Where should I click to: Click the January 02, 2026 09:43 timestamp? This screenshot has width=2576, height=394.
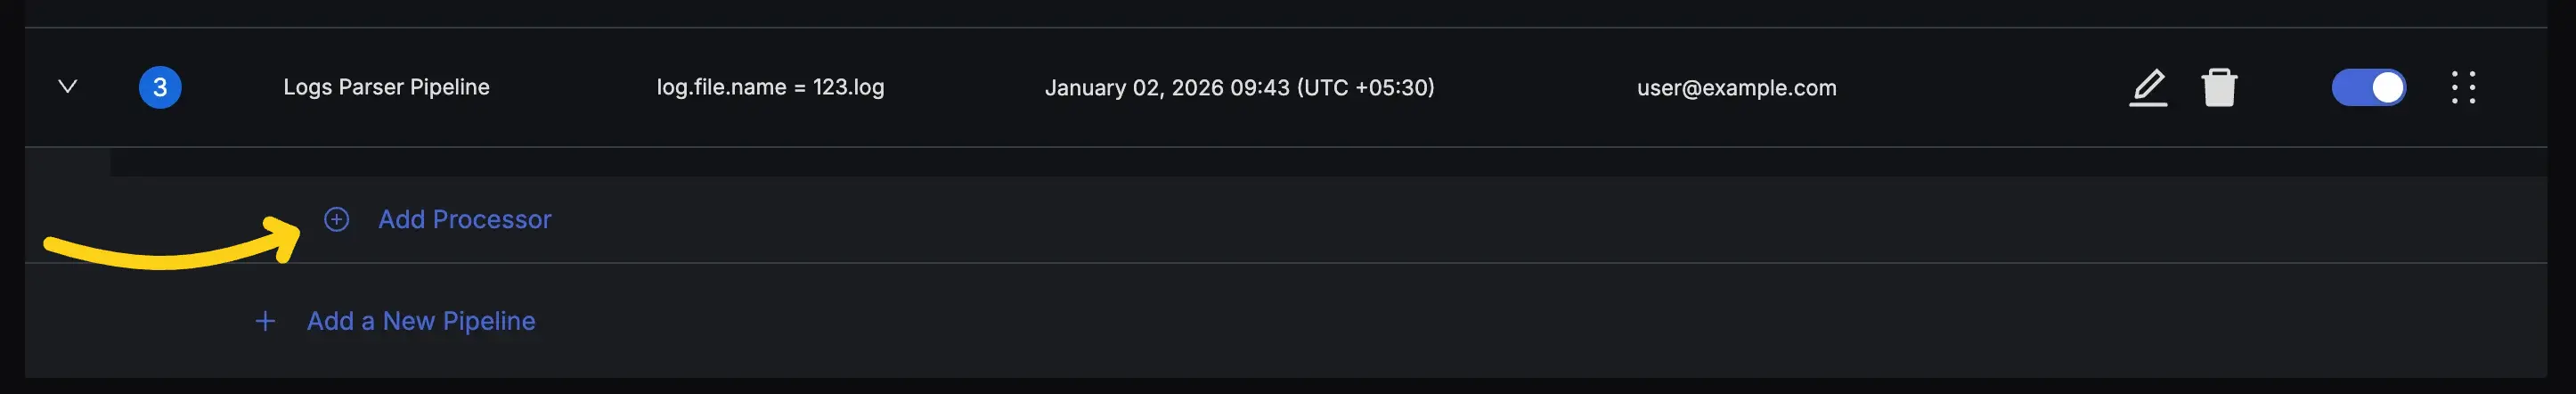(x=1166, y=87)
